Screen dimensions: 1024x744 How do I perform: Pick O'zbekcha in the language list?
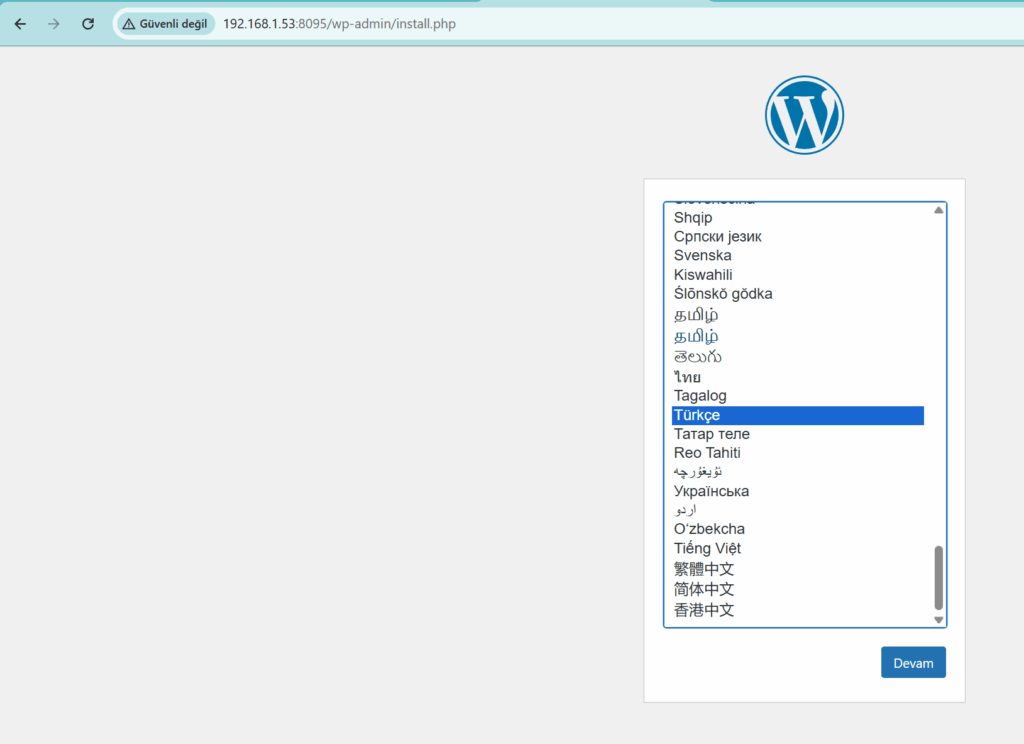[x=709, y=529]
